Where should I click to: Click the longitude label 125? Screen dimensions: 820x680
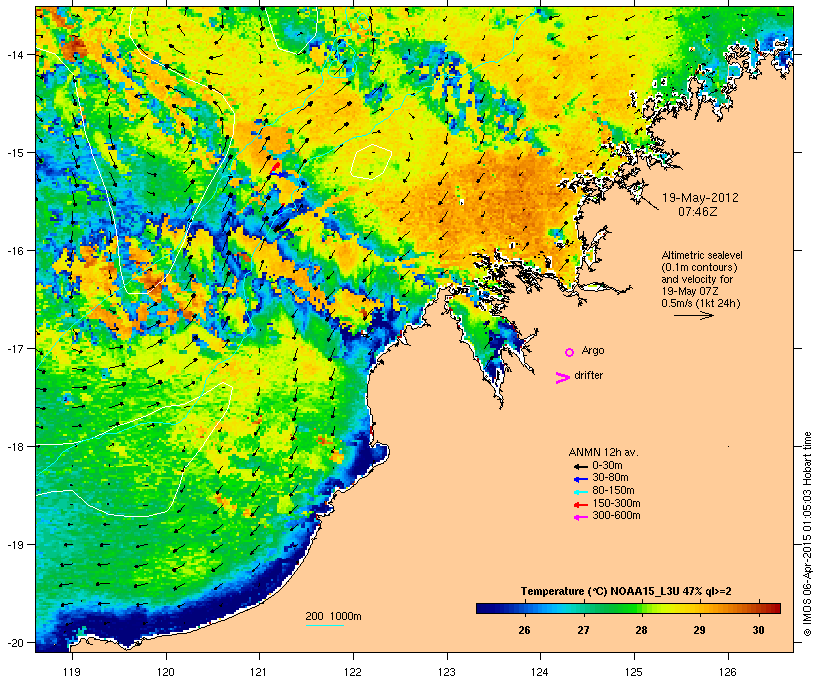[634, 672]
